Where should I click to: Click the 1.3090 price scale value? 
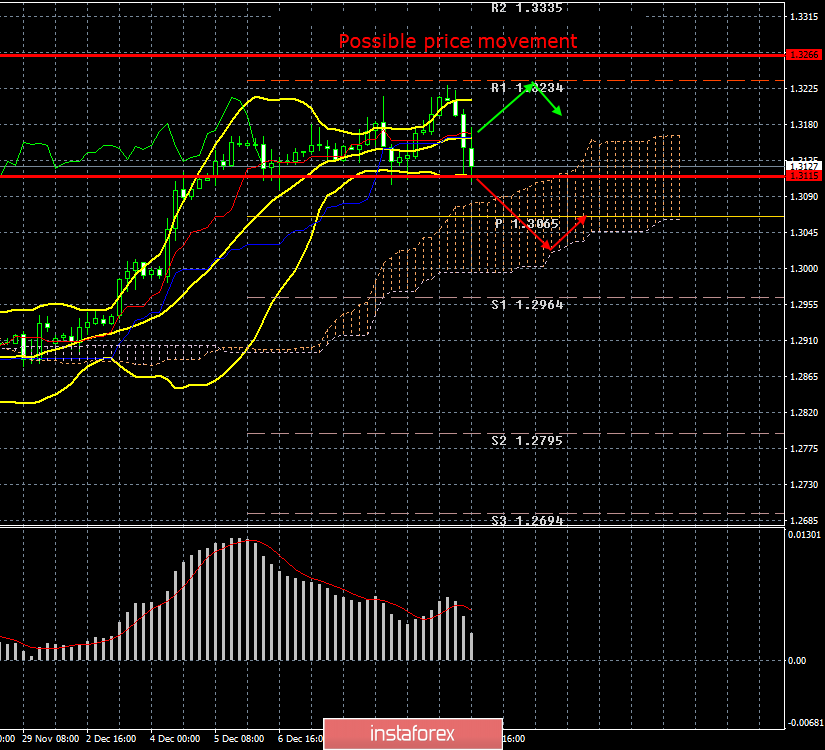[804, 197]
